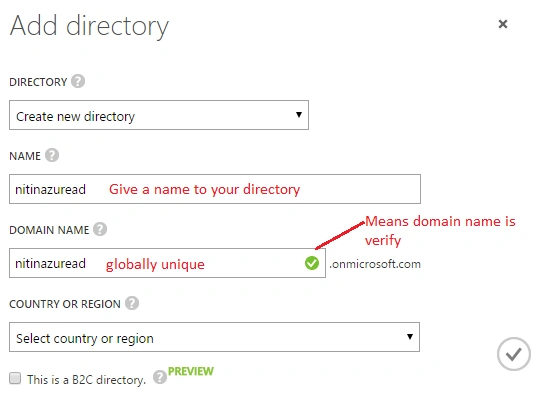Screen dimensions: 546x404
Task: Click the .onmicrosoft.com domain suffix
Action: pyautogui.click(x=375, y=264)
